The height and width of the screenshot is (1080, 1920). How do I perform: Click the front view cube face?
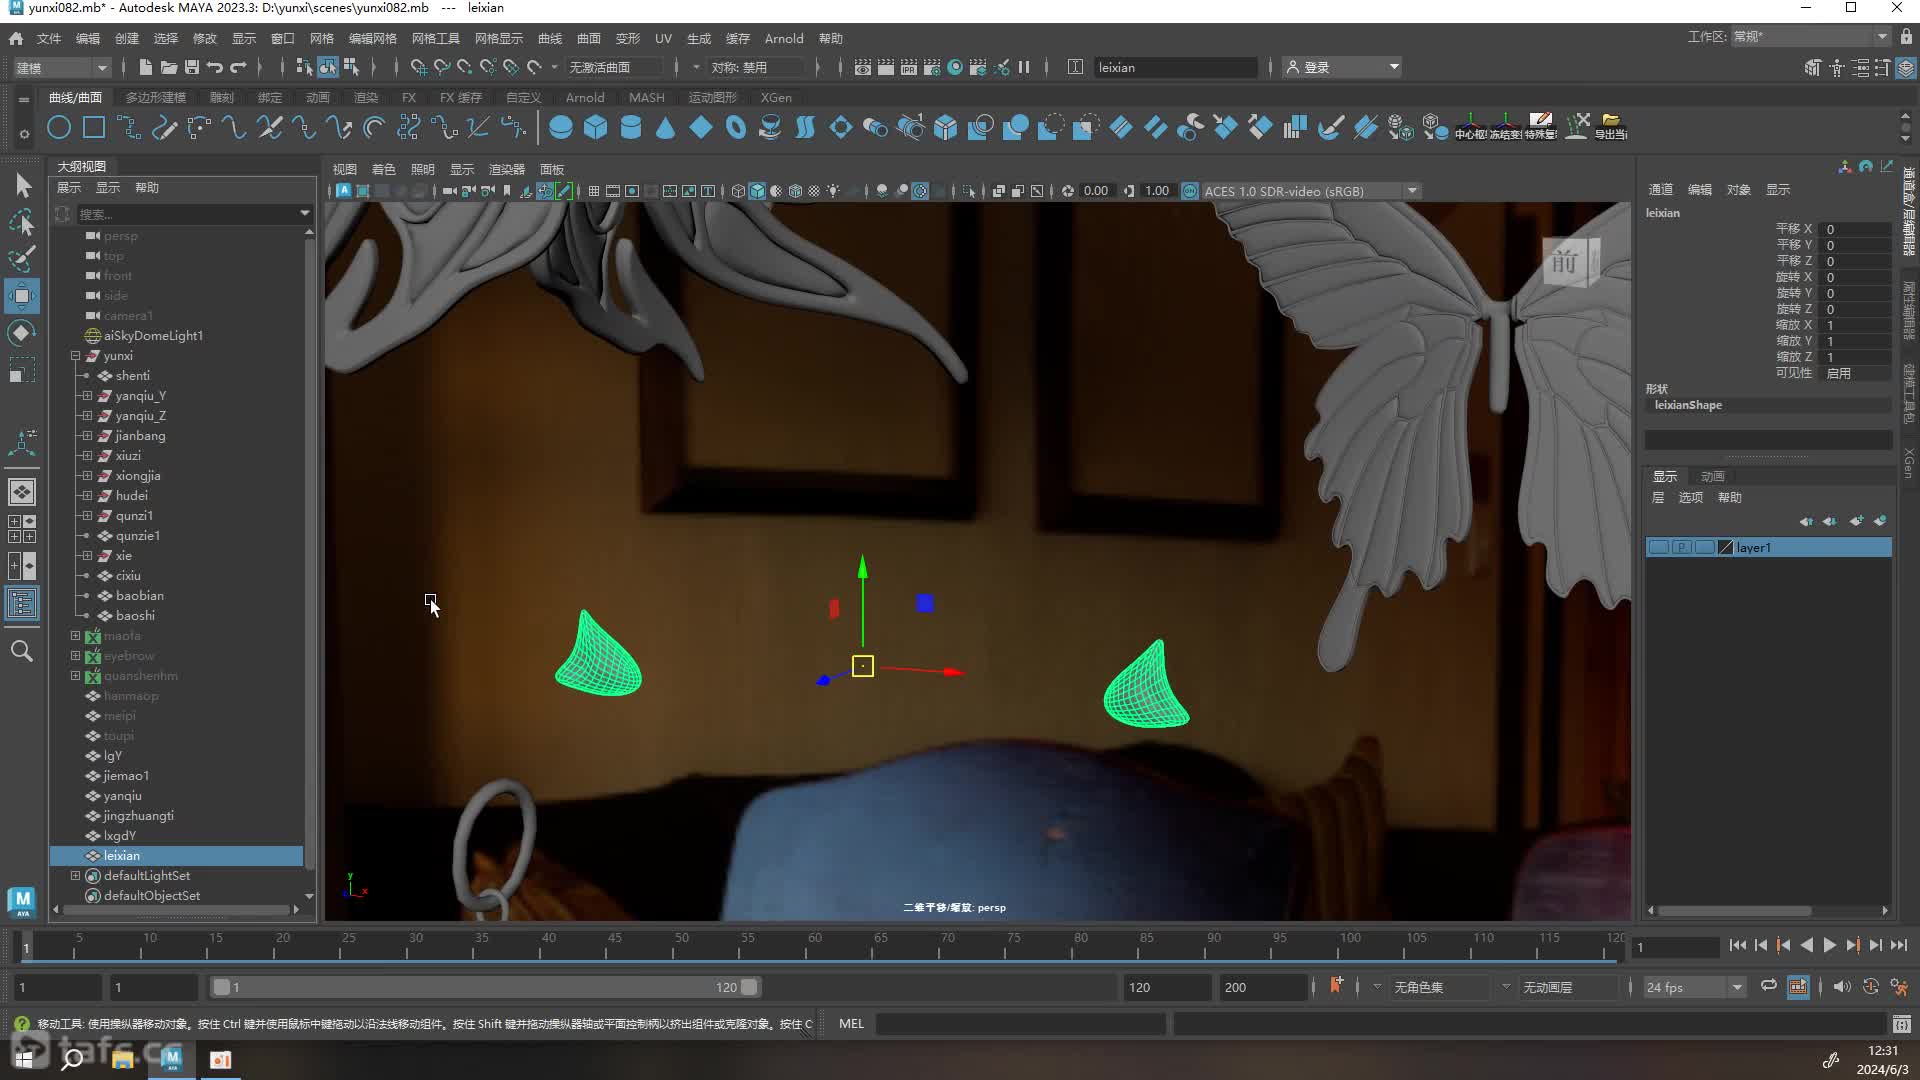[x=1565, y=263]
